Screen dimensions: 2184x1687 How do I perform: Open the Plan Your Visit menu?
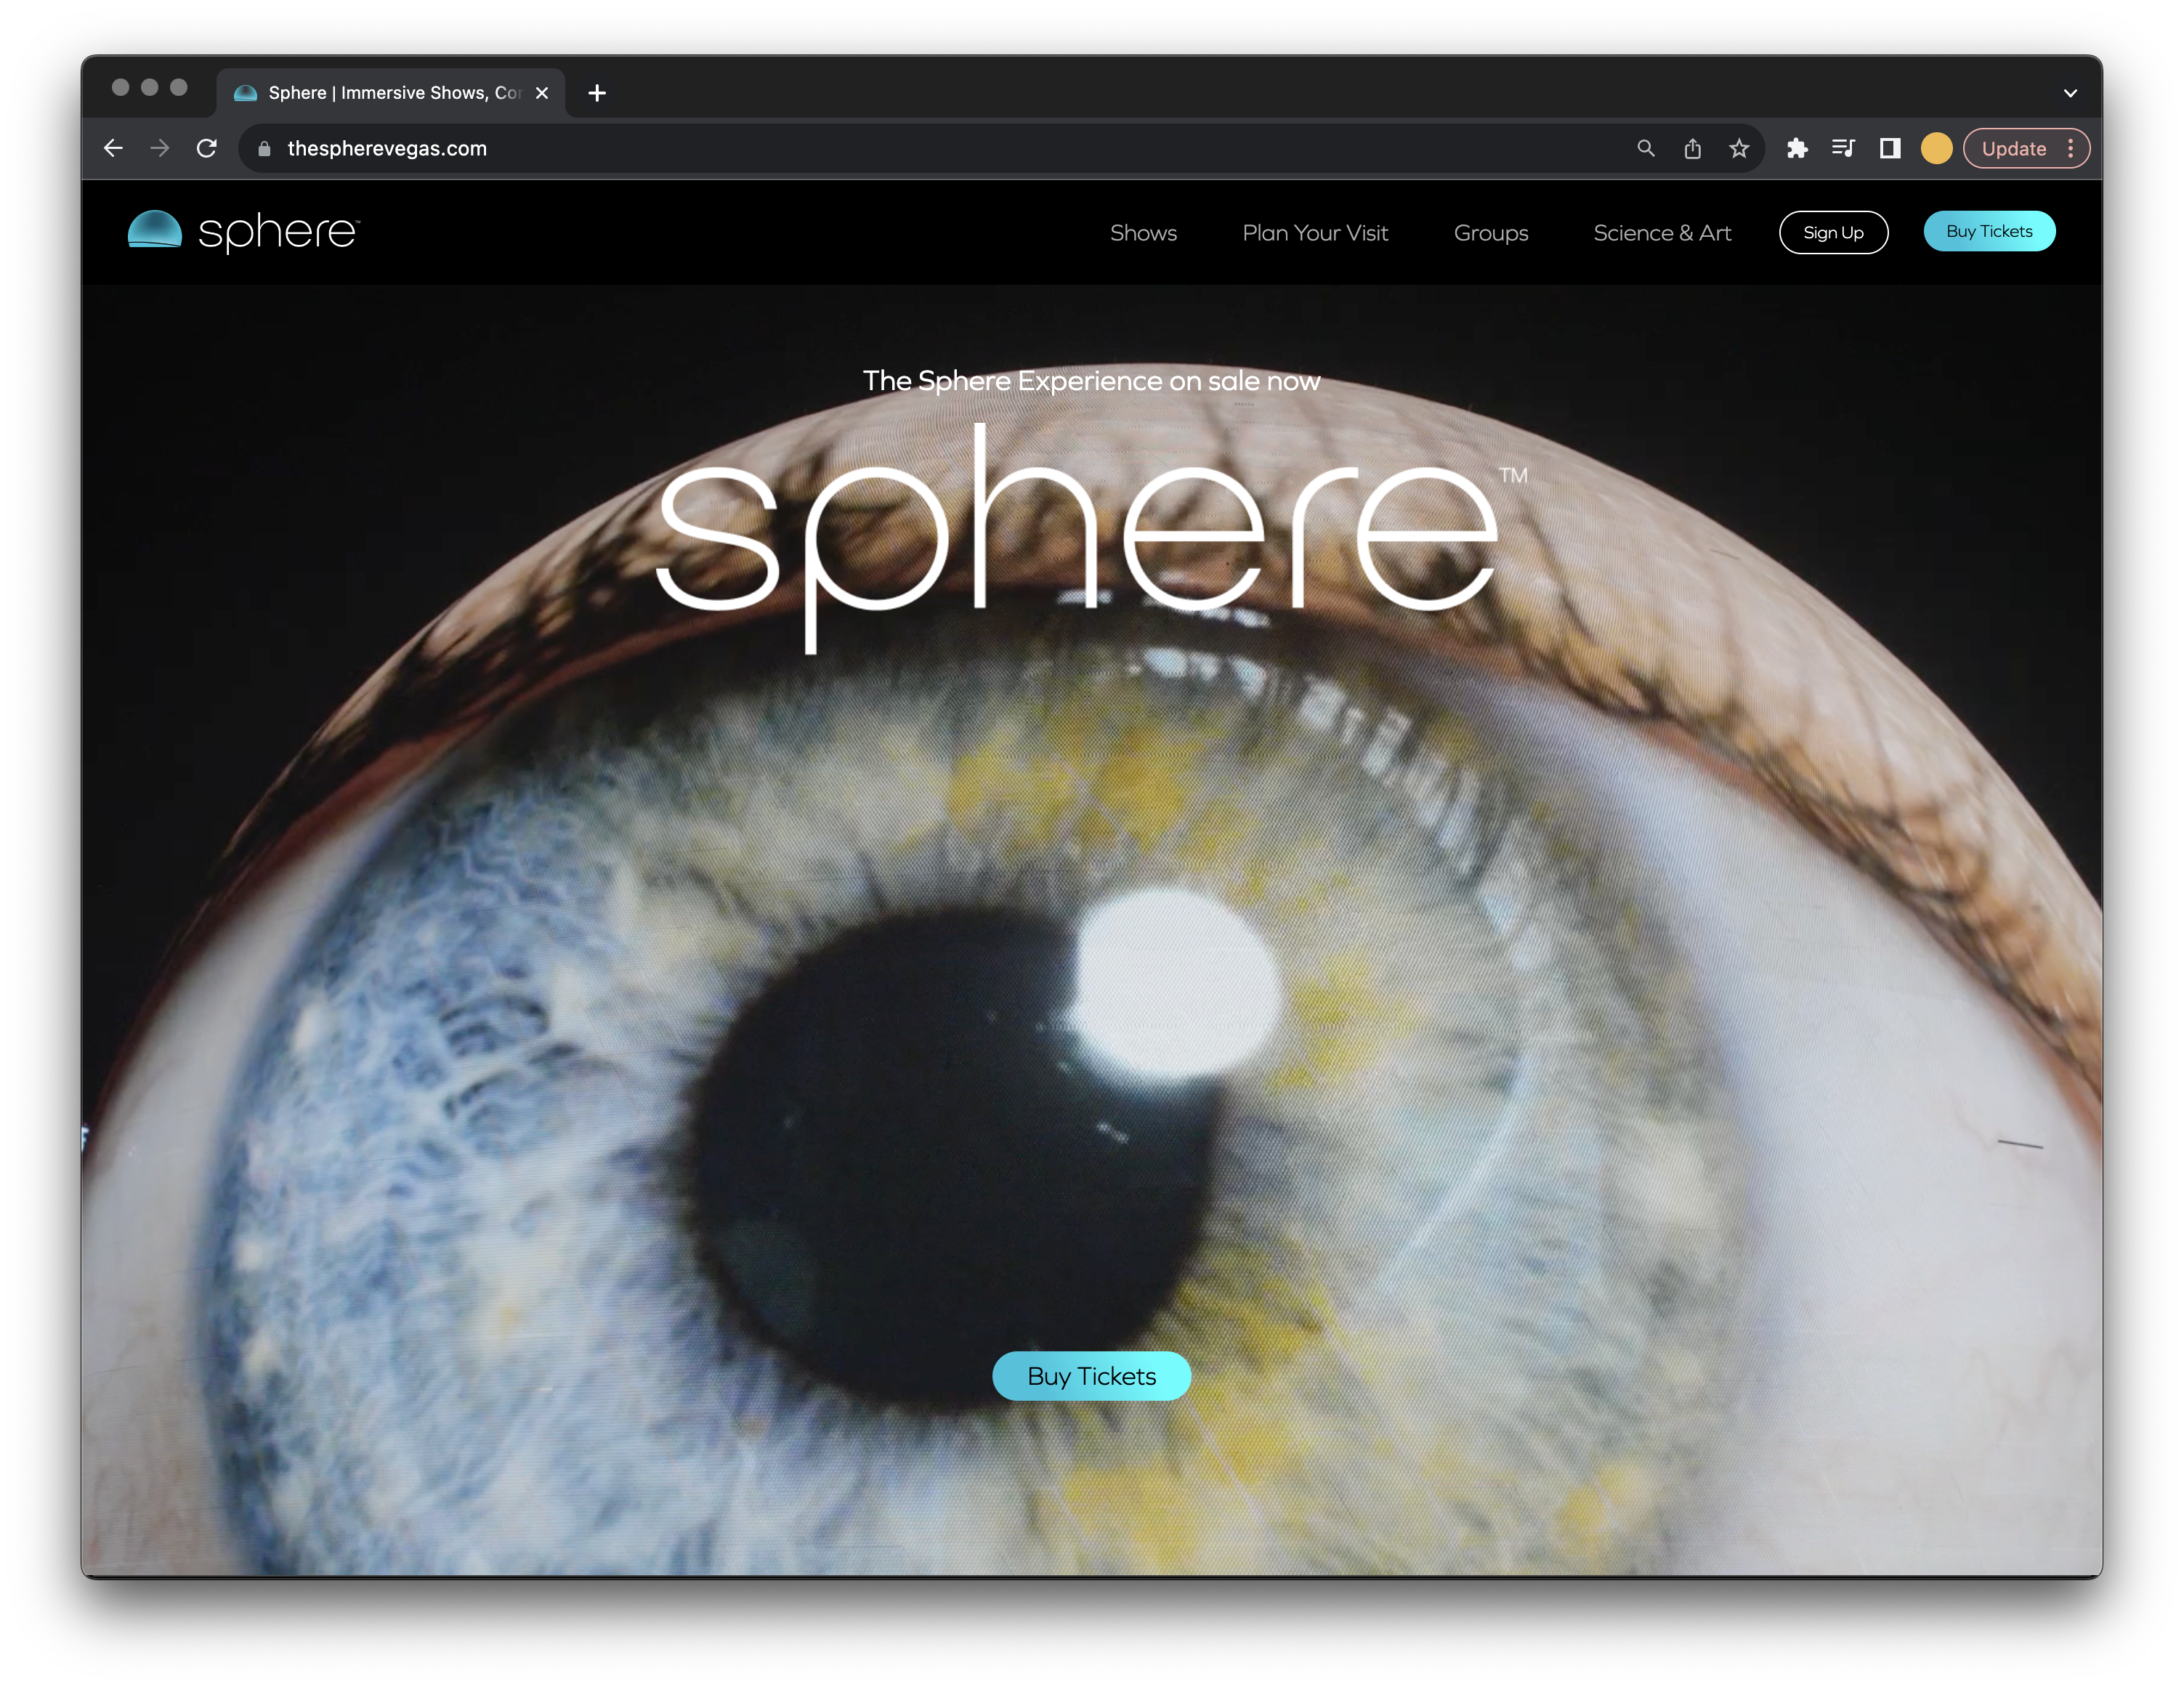(1315, 233)
